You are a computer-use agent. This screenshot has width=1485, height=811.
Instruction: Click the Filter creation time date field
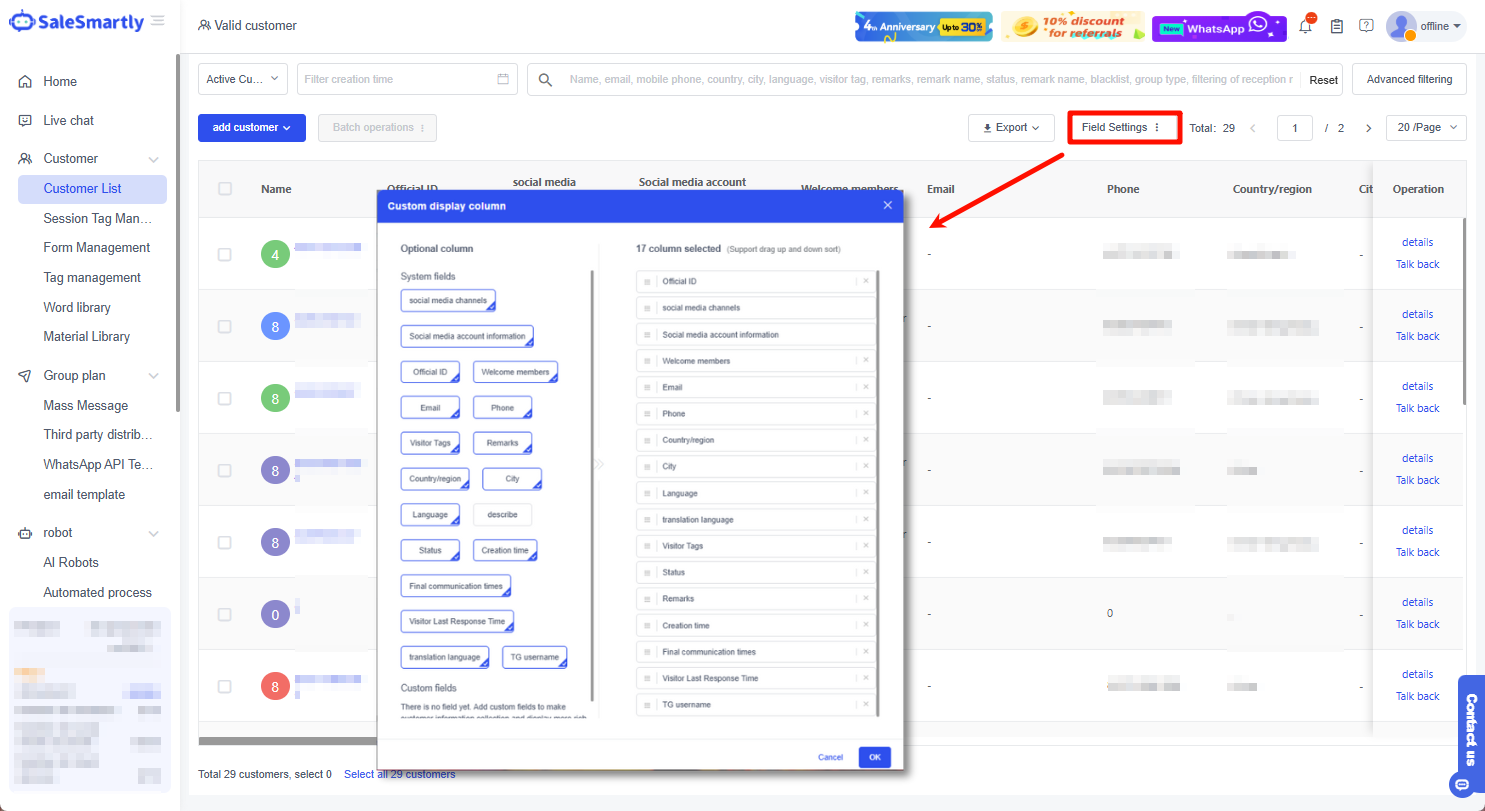point(407,79)
